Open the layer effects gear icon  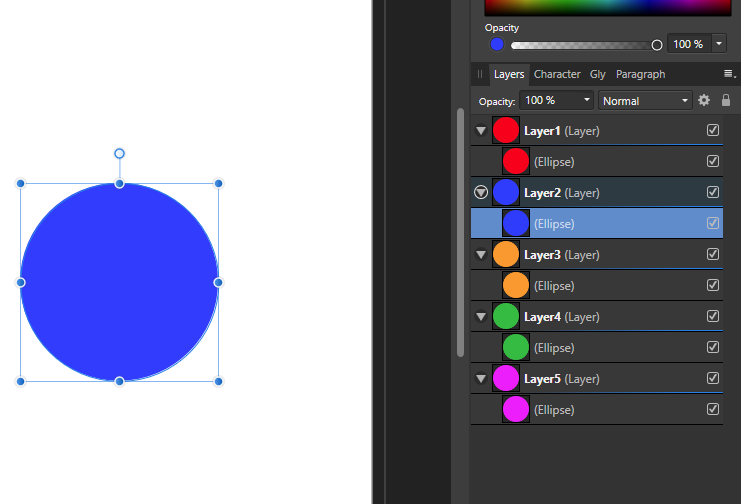pyautogui.click(x=704, y=100)
